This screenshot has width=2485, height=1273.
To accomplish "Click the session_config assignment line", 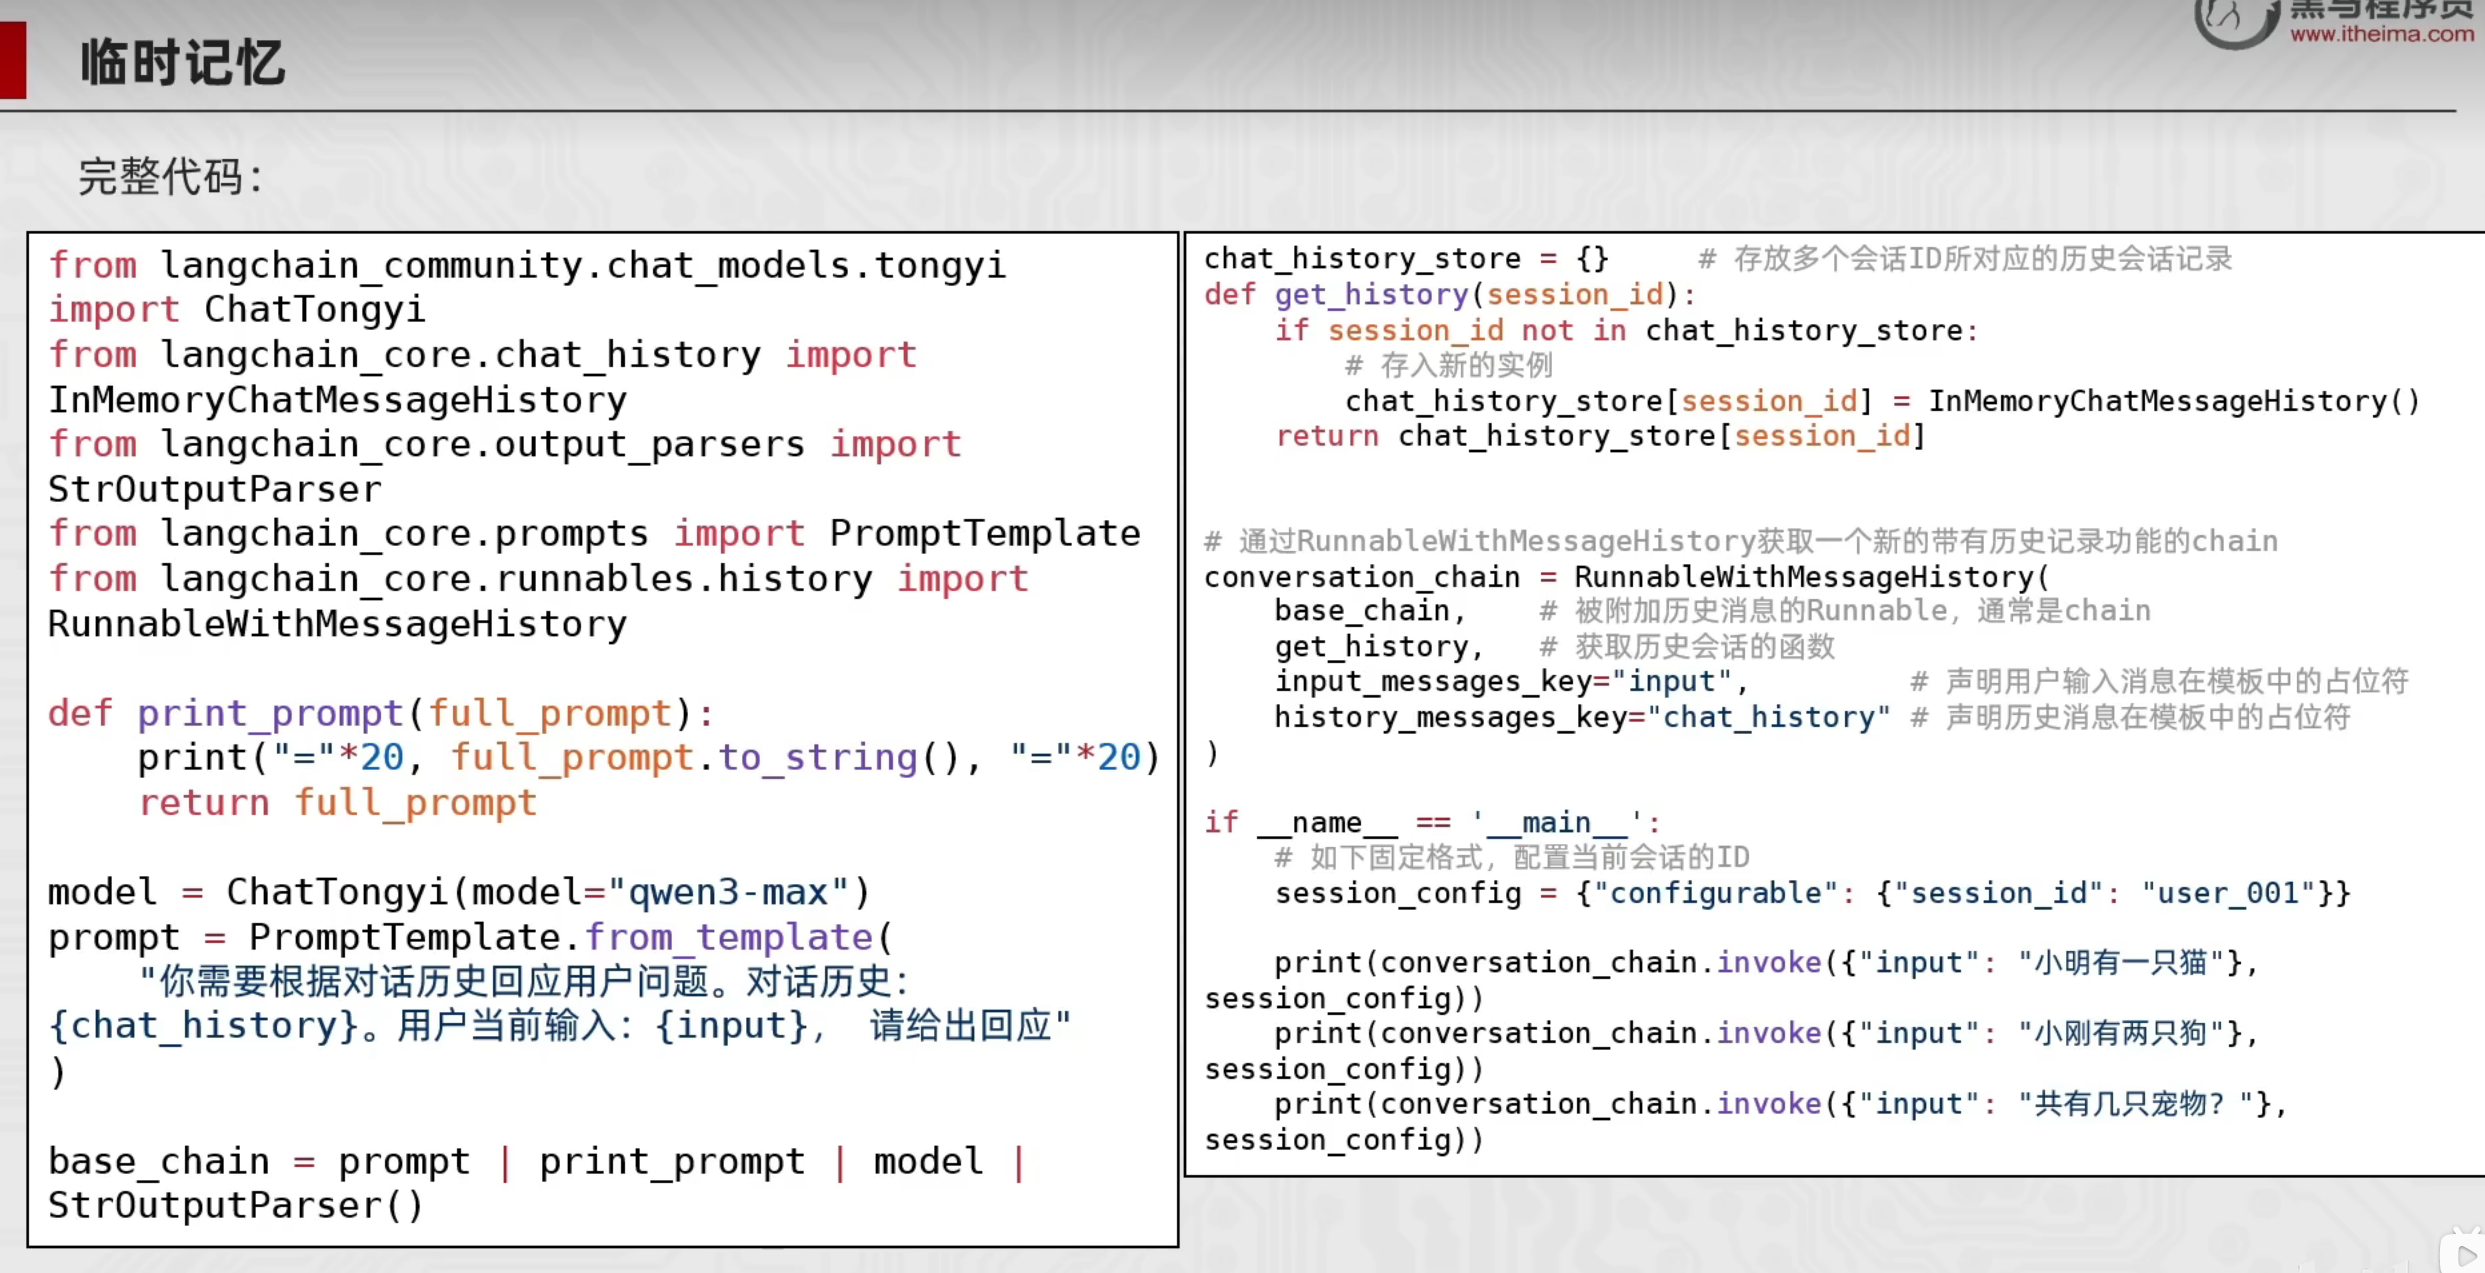I will tap(1811, 893).
